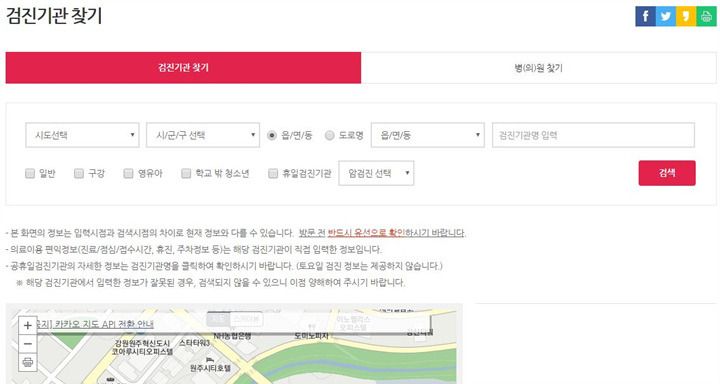This screenshot has height=384, width=720.
Task: Focus the 검진기관명 입력 text field
Action: pos(593,135)
